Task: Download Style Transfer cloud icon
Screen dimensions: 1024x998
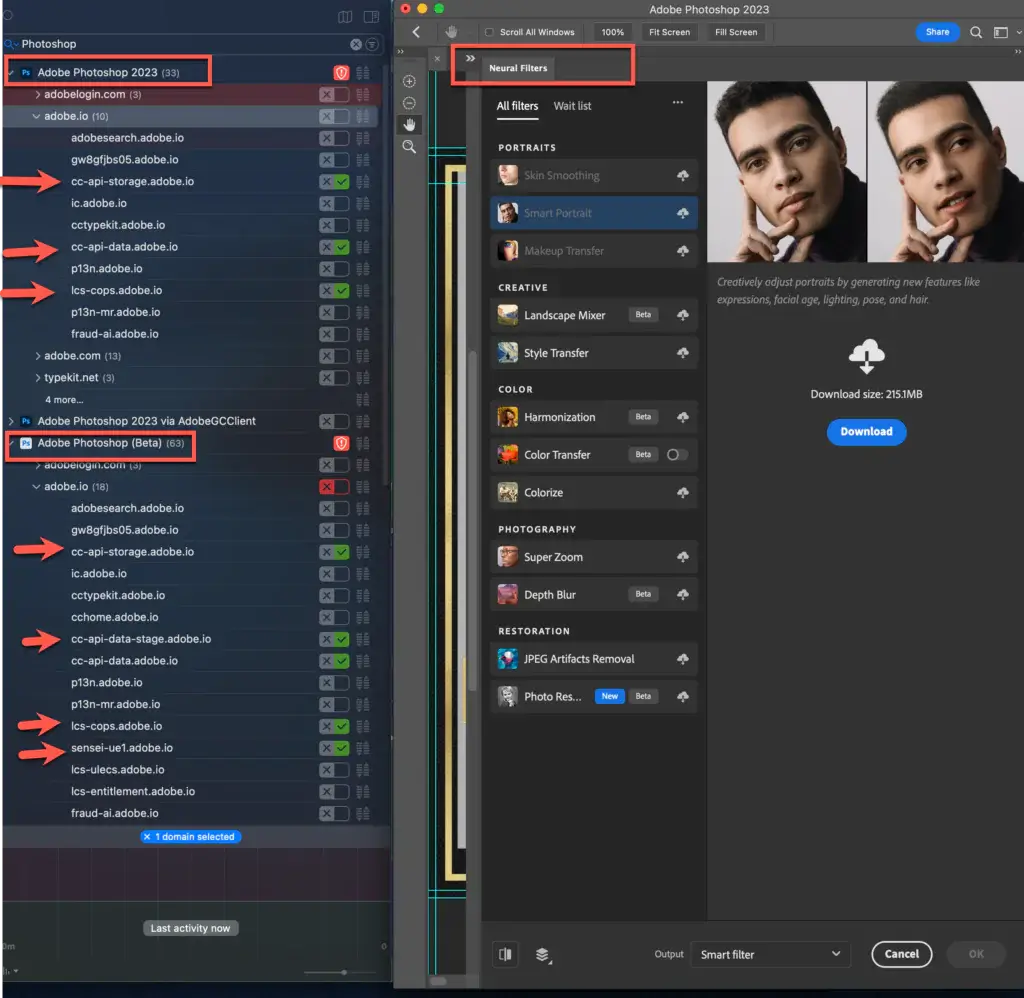Action: coord(682,353)
